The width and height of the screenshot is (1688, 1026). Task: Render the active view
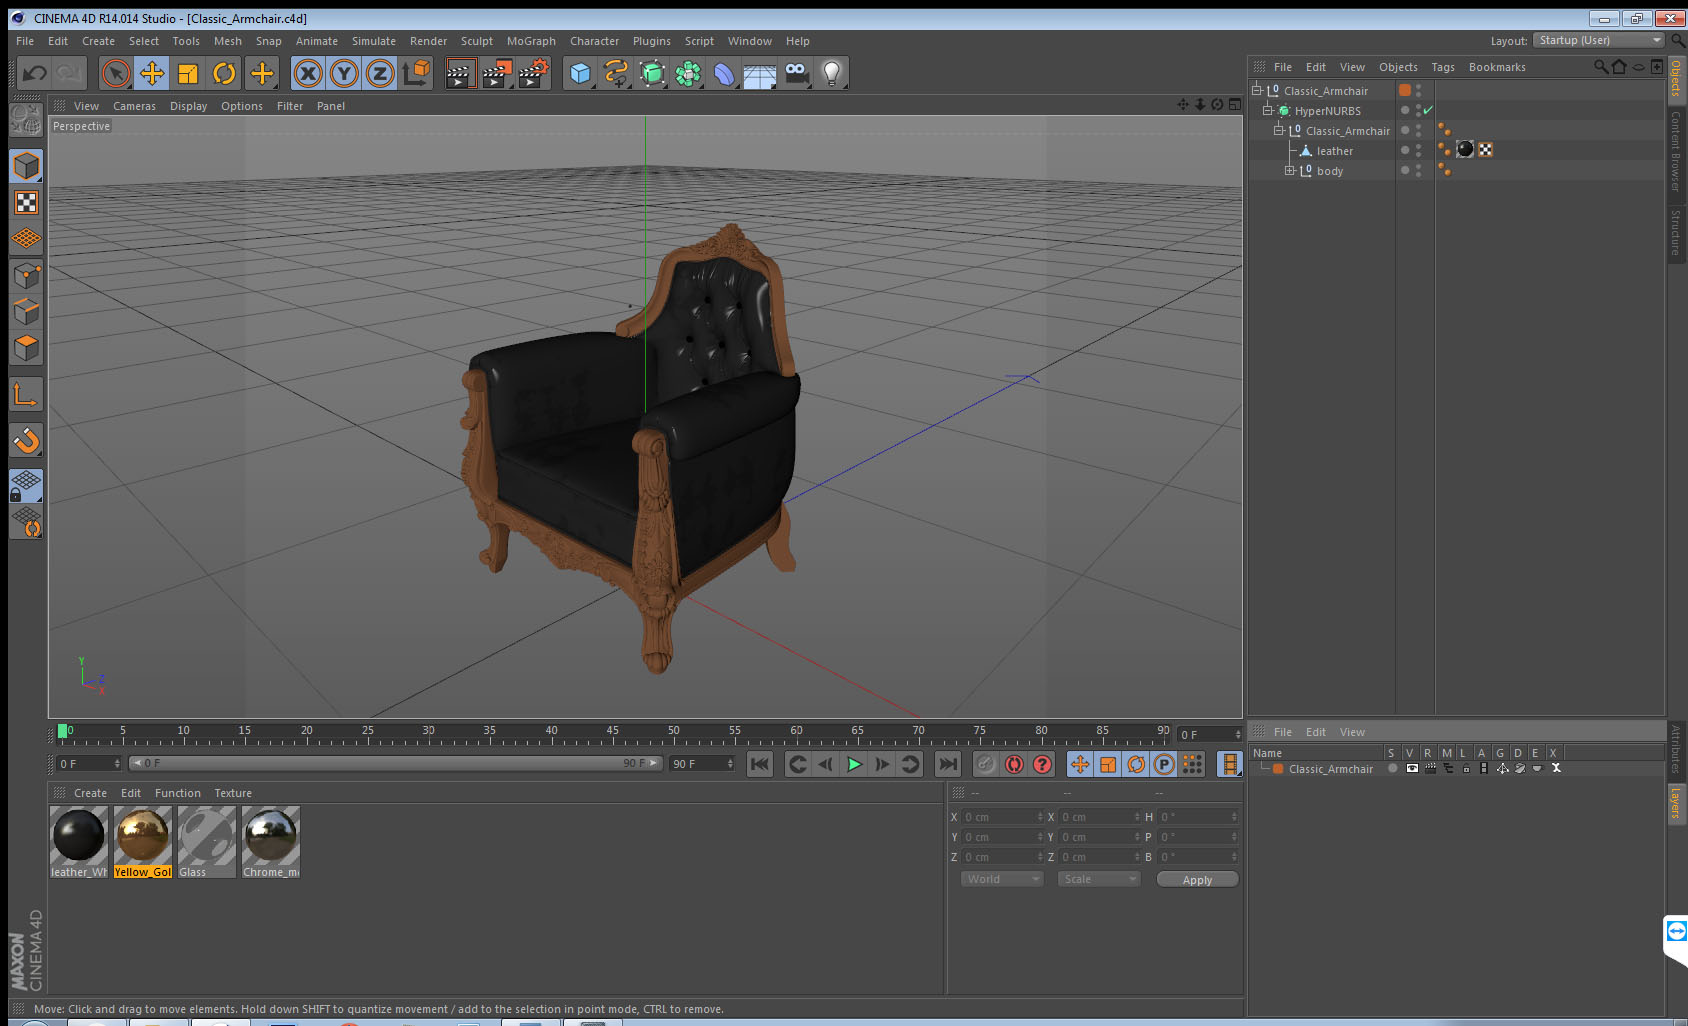pos(460,73)
